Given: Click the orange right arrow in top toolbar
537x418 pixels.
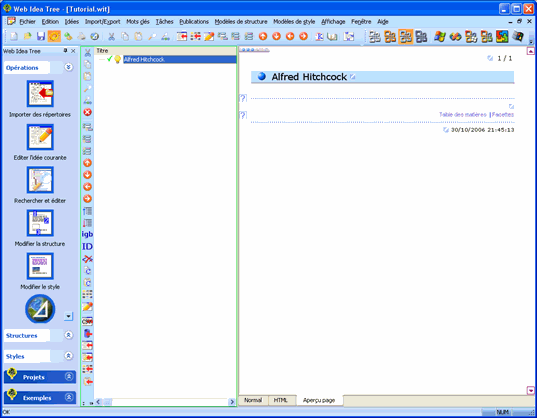Looking at the screenshot, I should click(303, 36).
